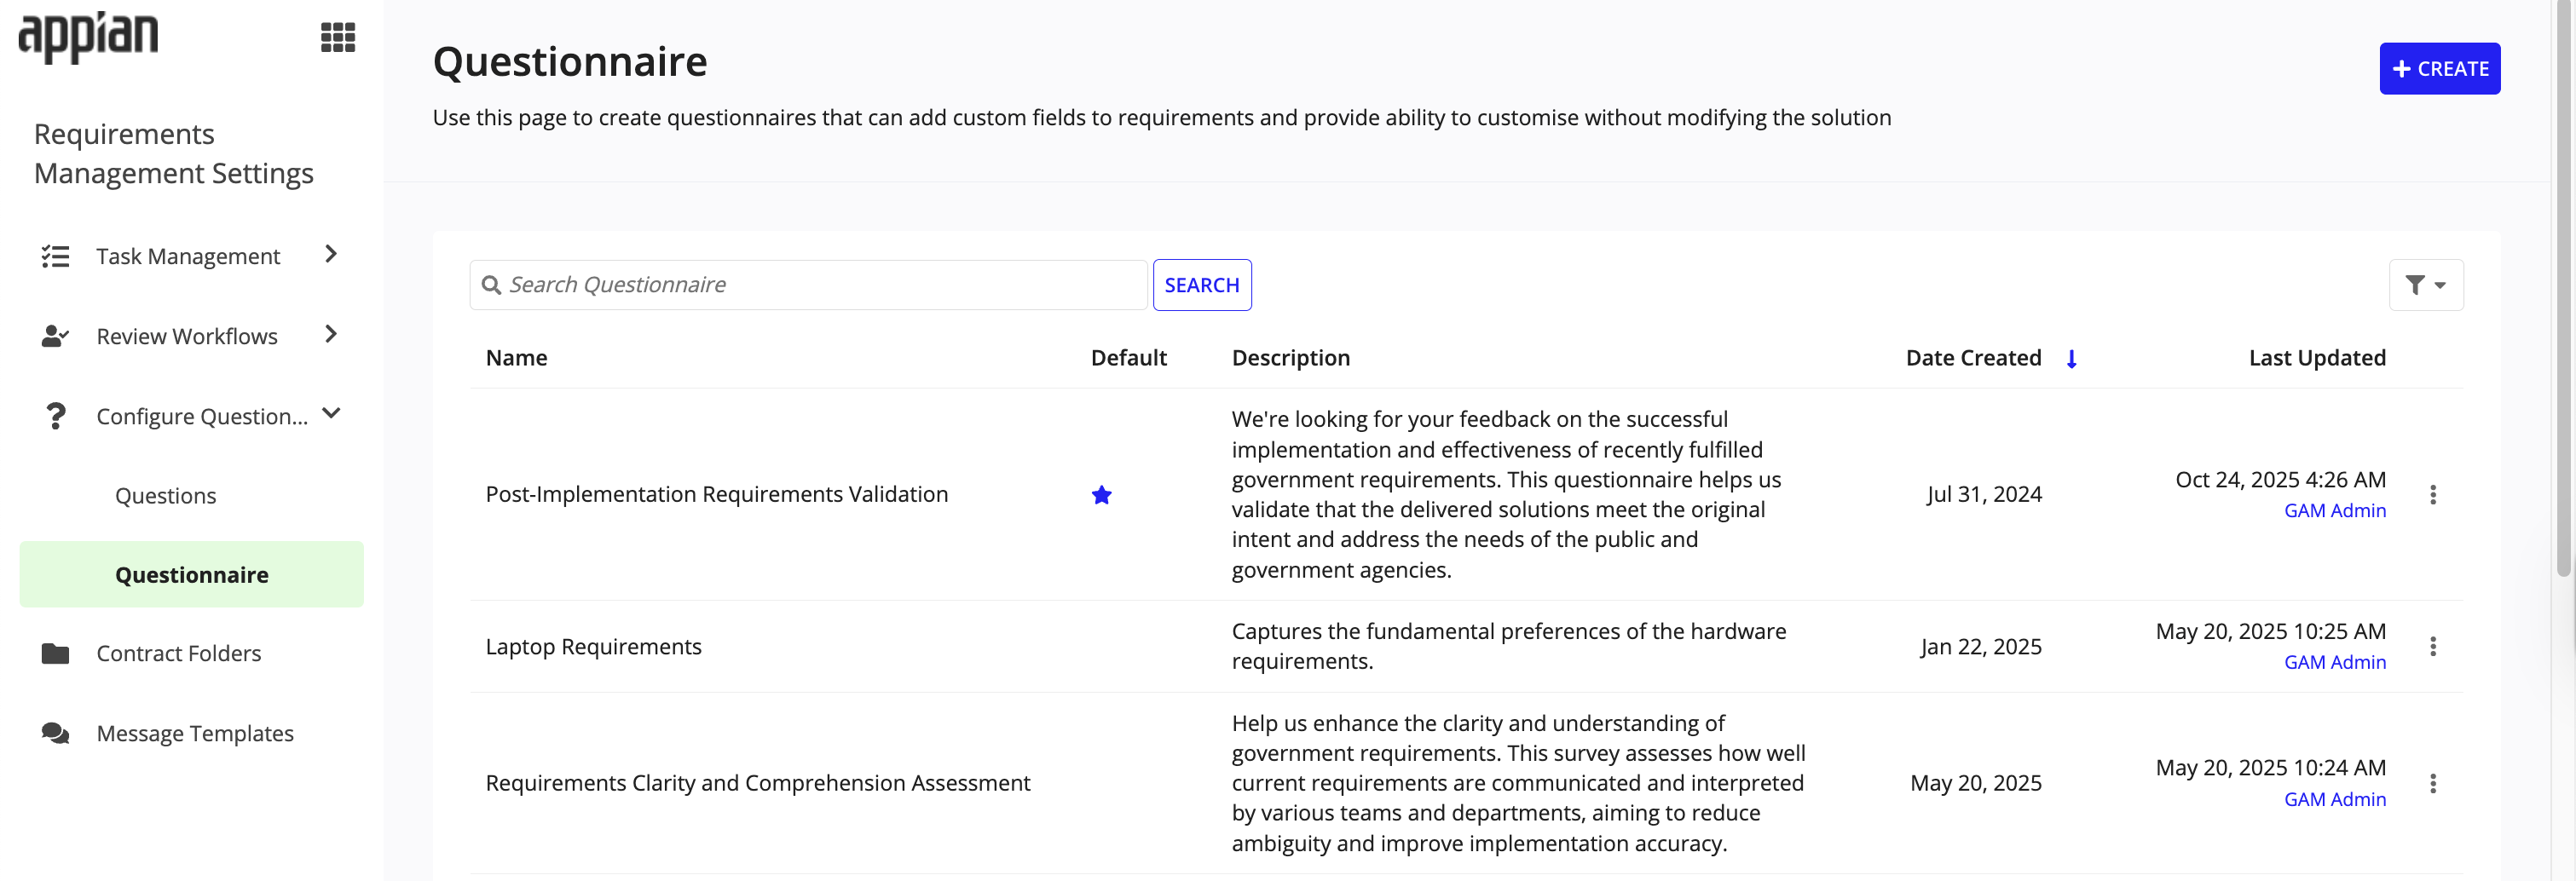
Task: Click the "Jul 31, 2024" date cell
Action: pos(1984,495)
